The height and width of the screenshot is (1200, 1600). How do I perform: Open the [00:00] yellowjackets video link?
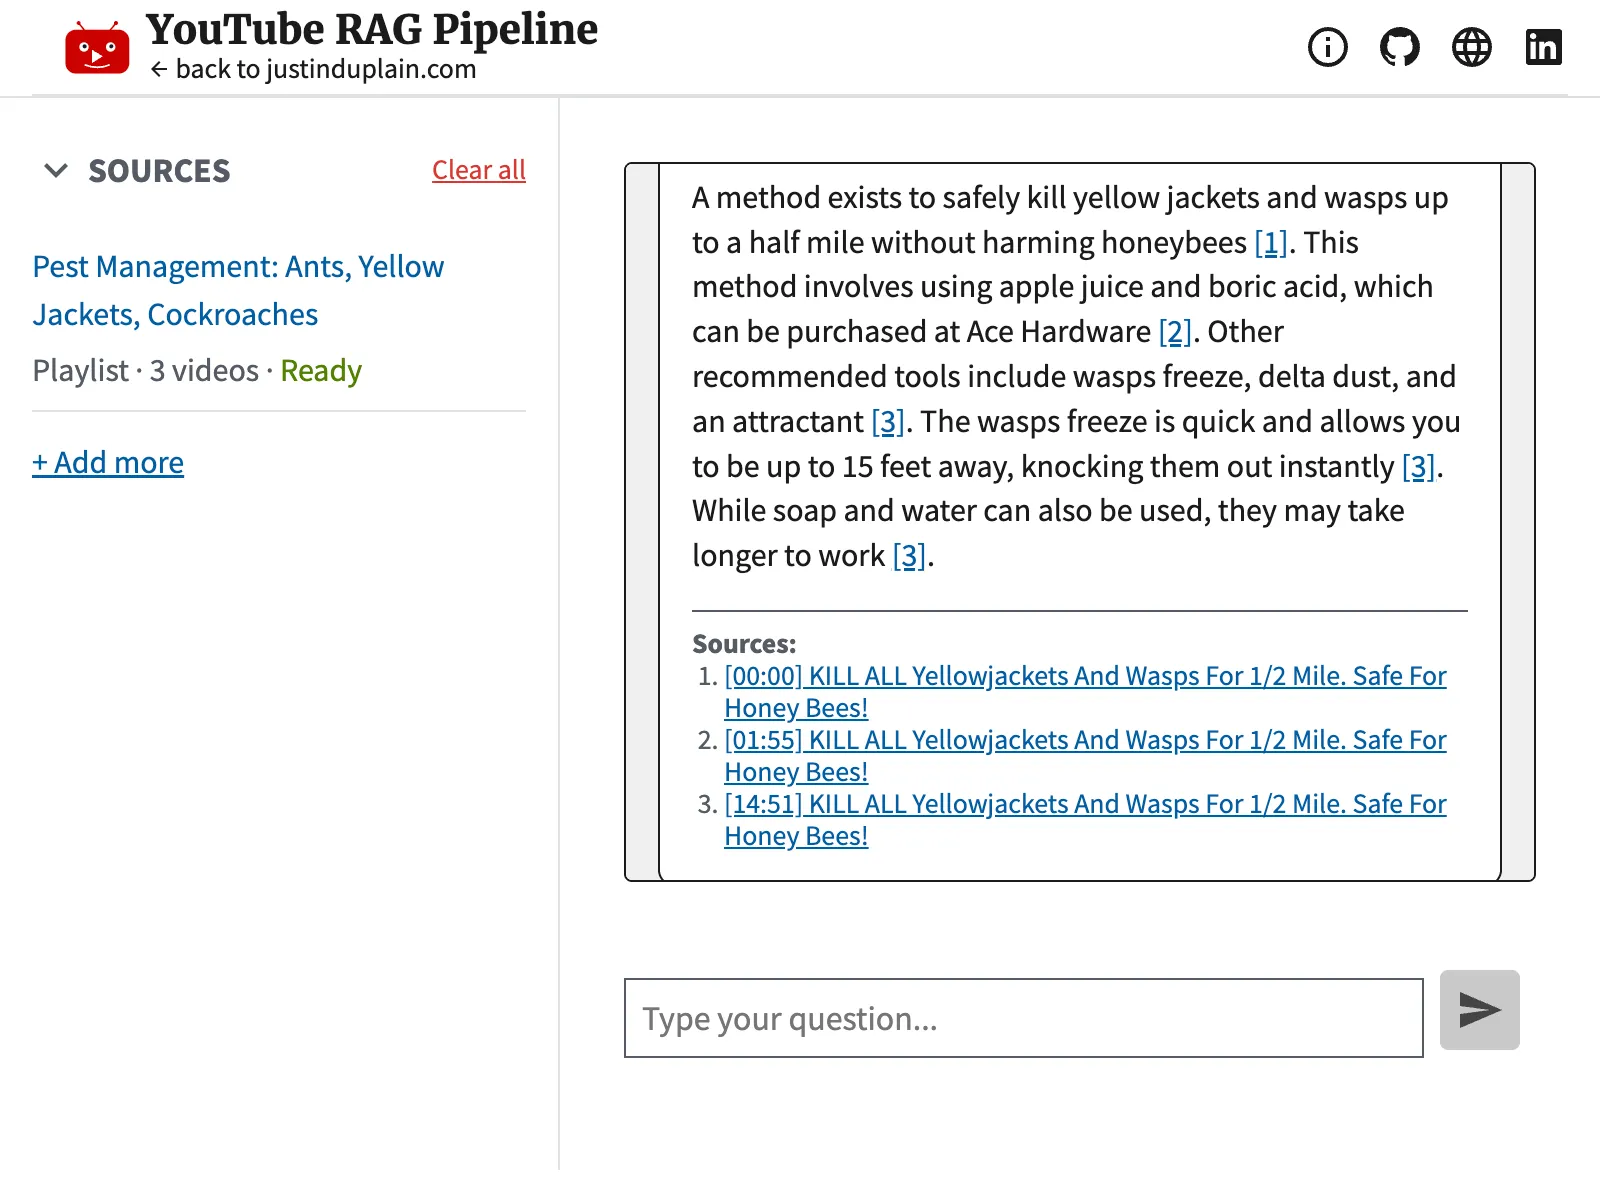point(1085,676)
